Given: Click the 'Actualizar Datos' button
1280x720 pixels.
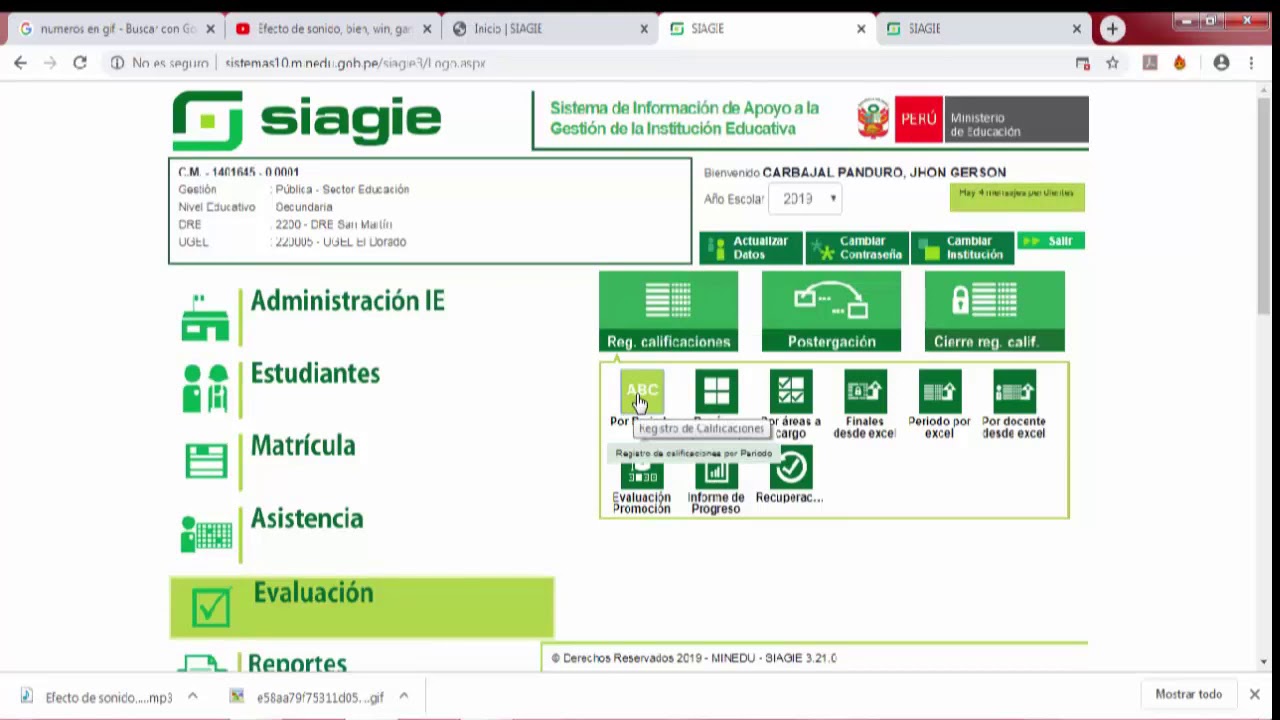Looking at the screenshot, I should (751, 248).
